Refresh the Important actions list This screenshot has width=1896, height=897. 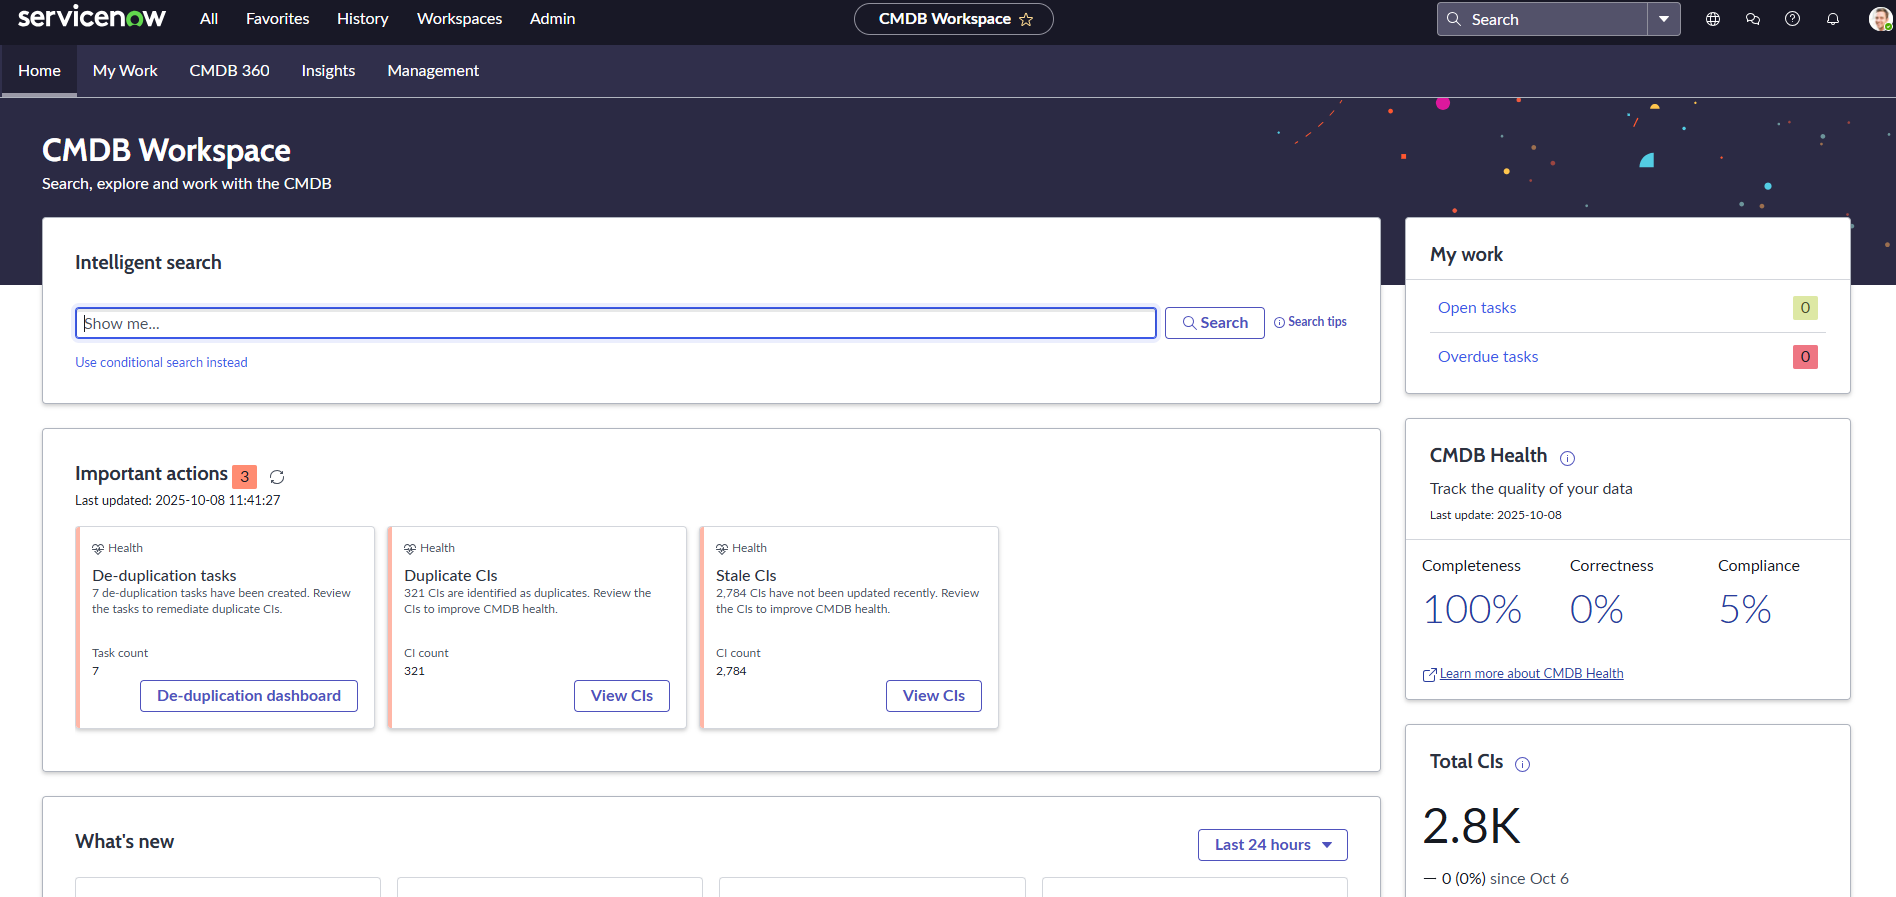pos(277,477)
